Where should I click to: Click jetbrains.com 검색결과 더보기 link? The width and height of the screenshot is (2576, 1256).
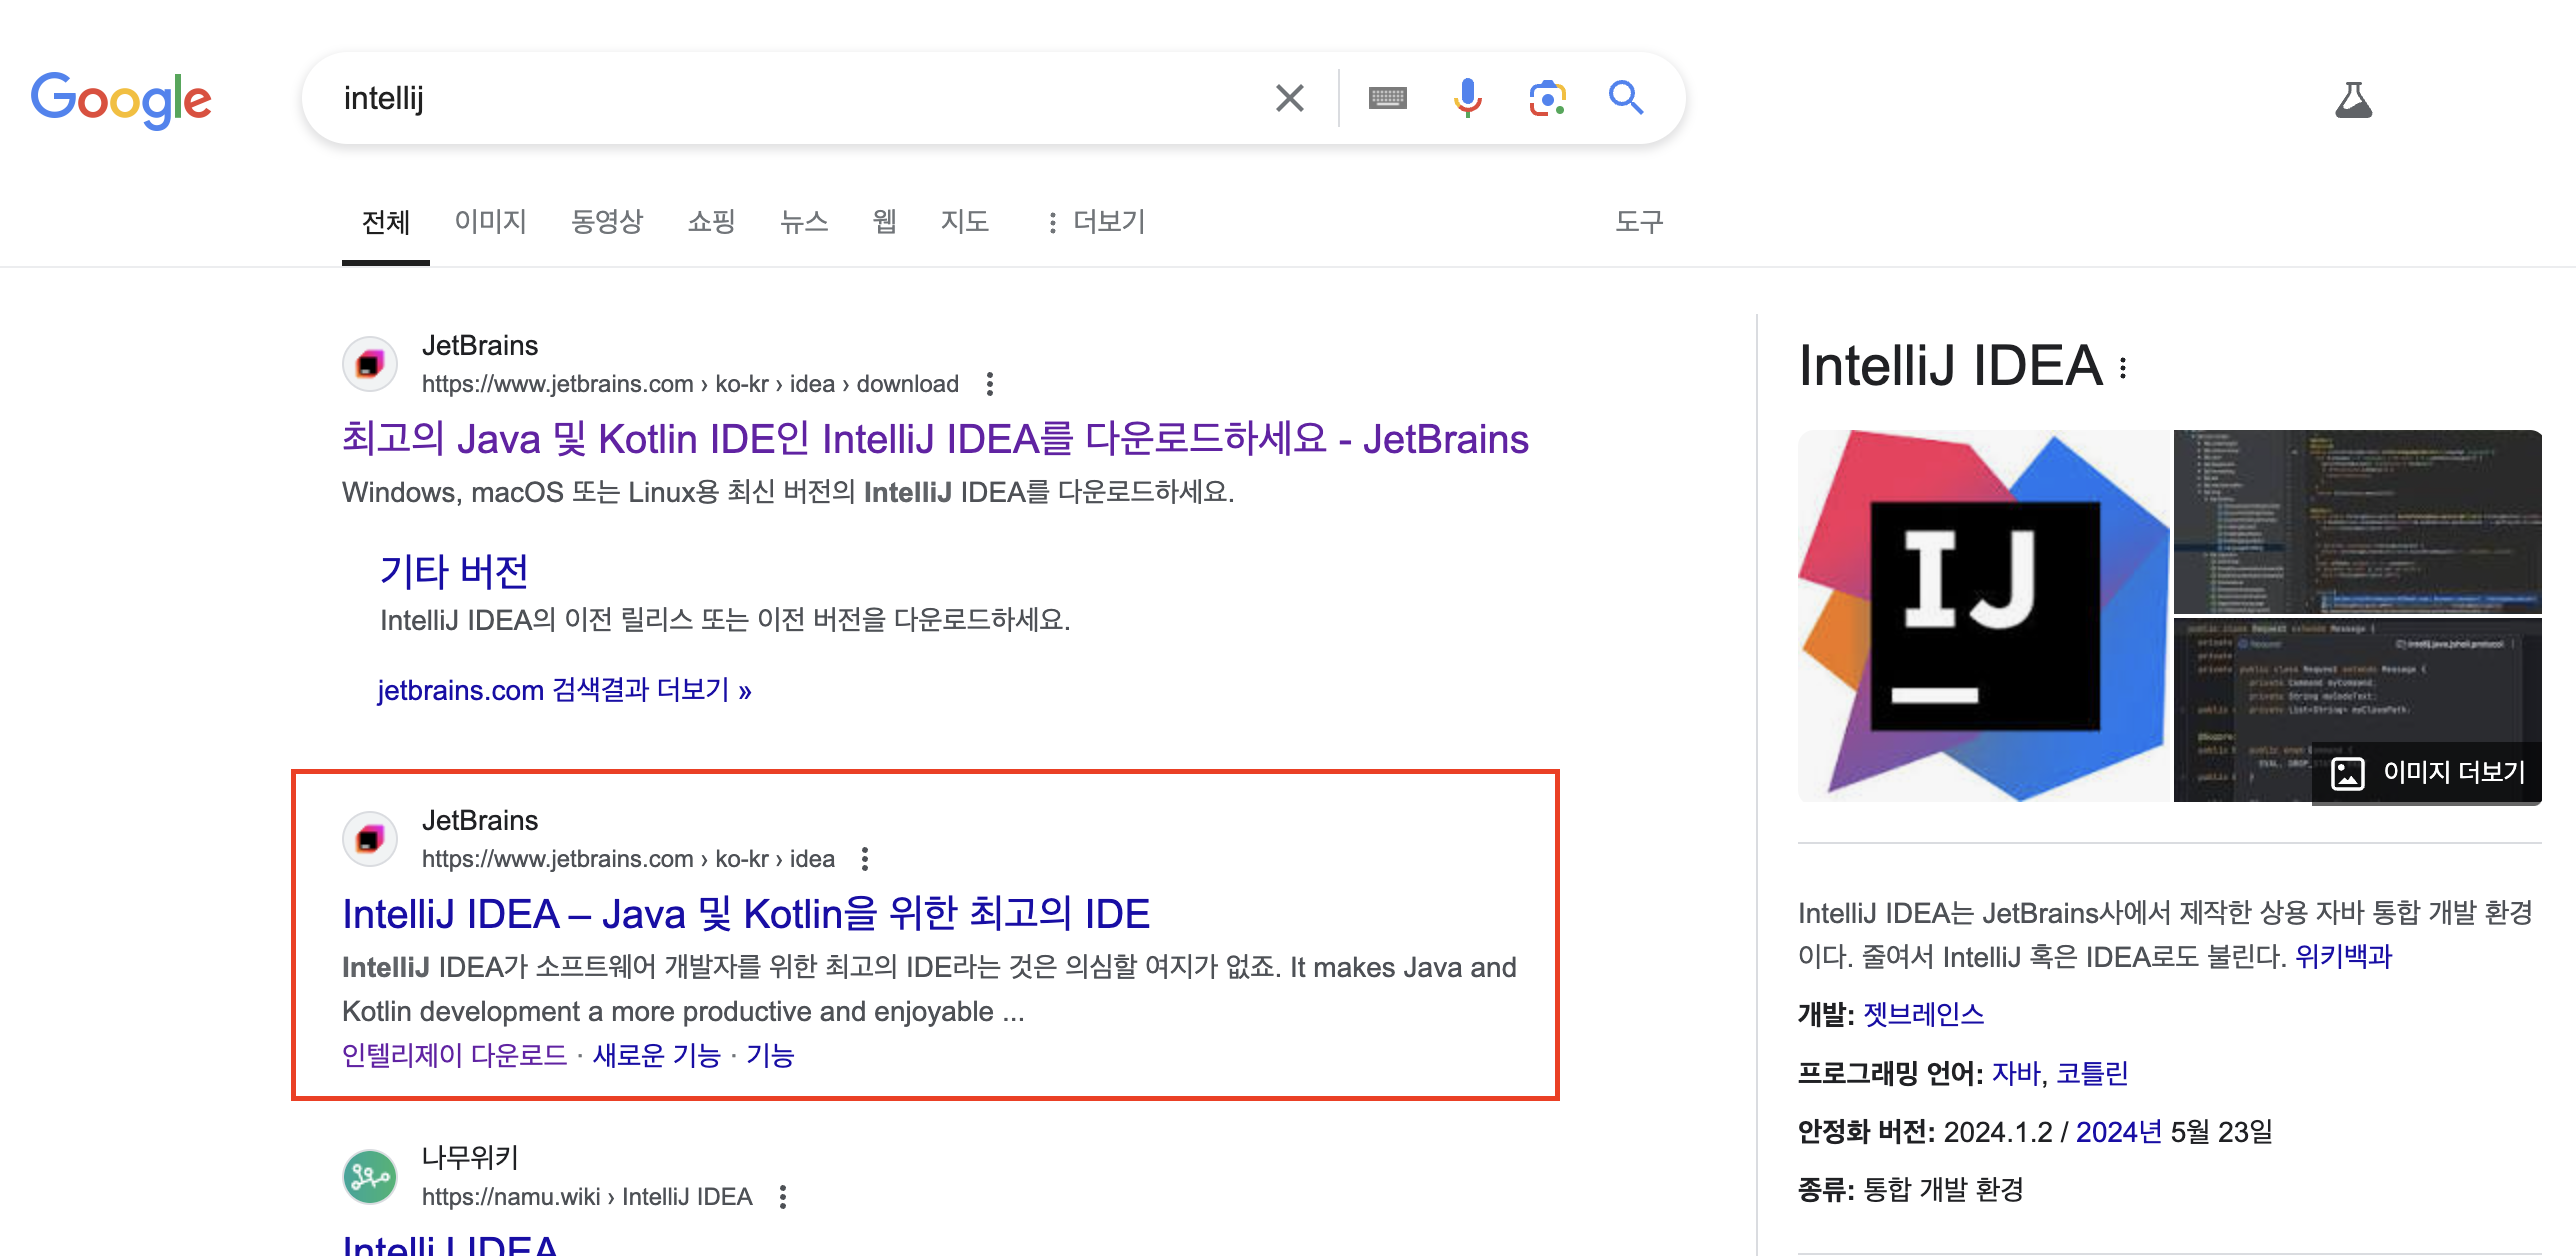564,690
